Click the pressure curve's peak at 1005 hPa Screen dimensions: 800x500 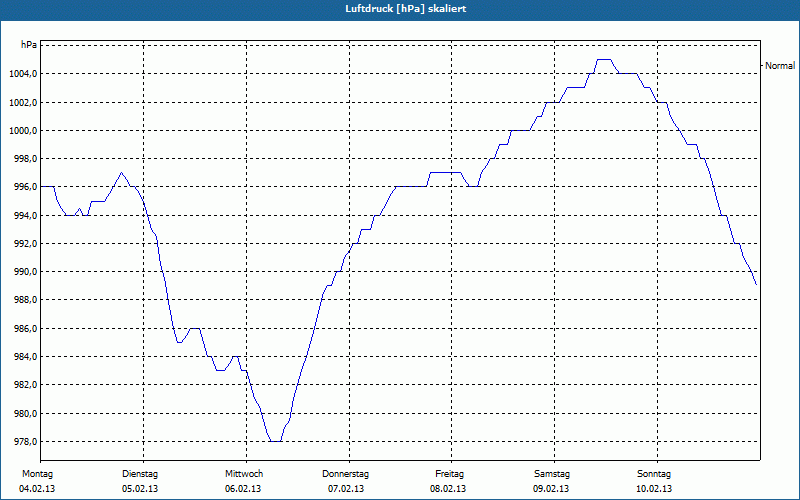click(604, 59)
